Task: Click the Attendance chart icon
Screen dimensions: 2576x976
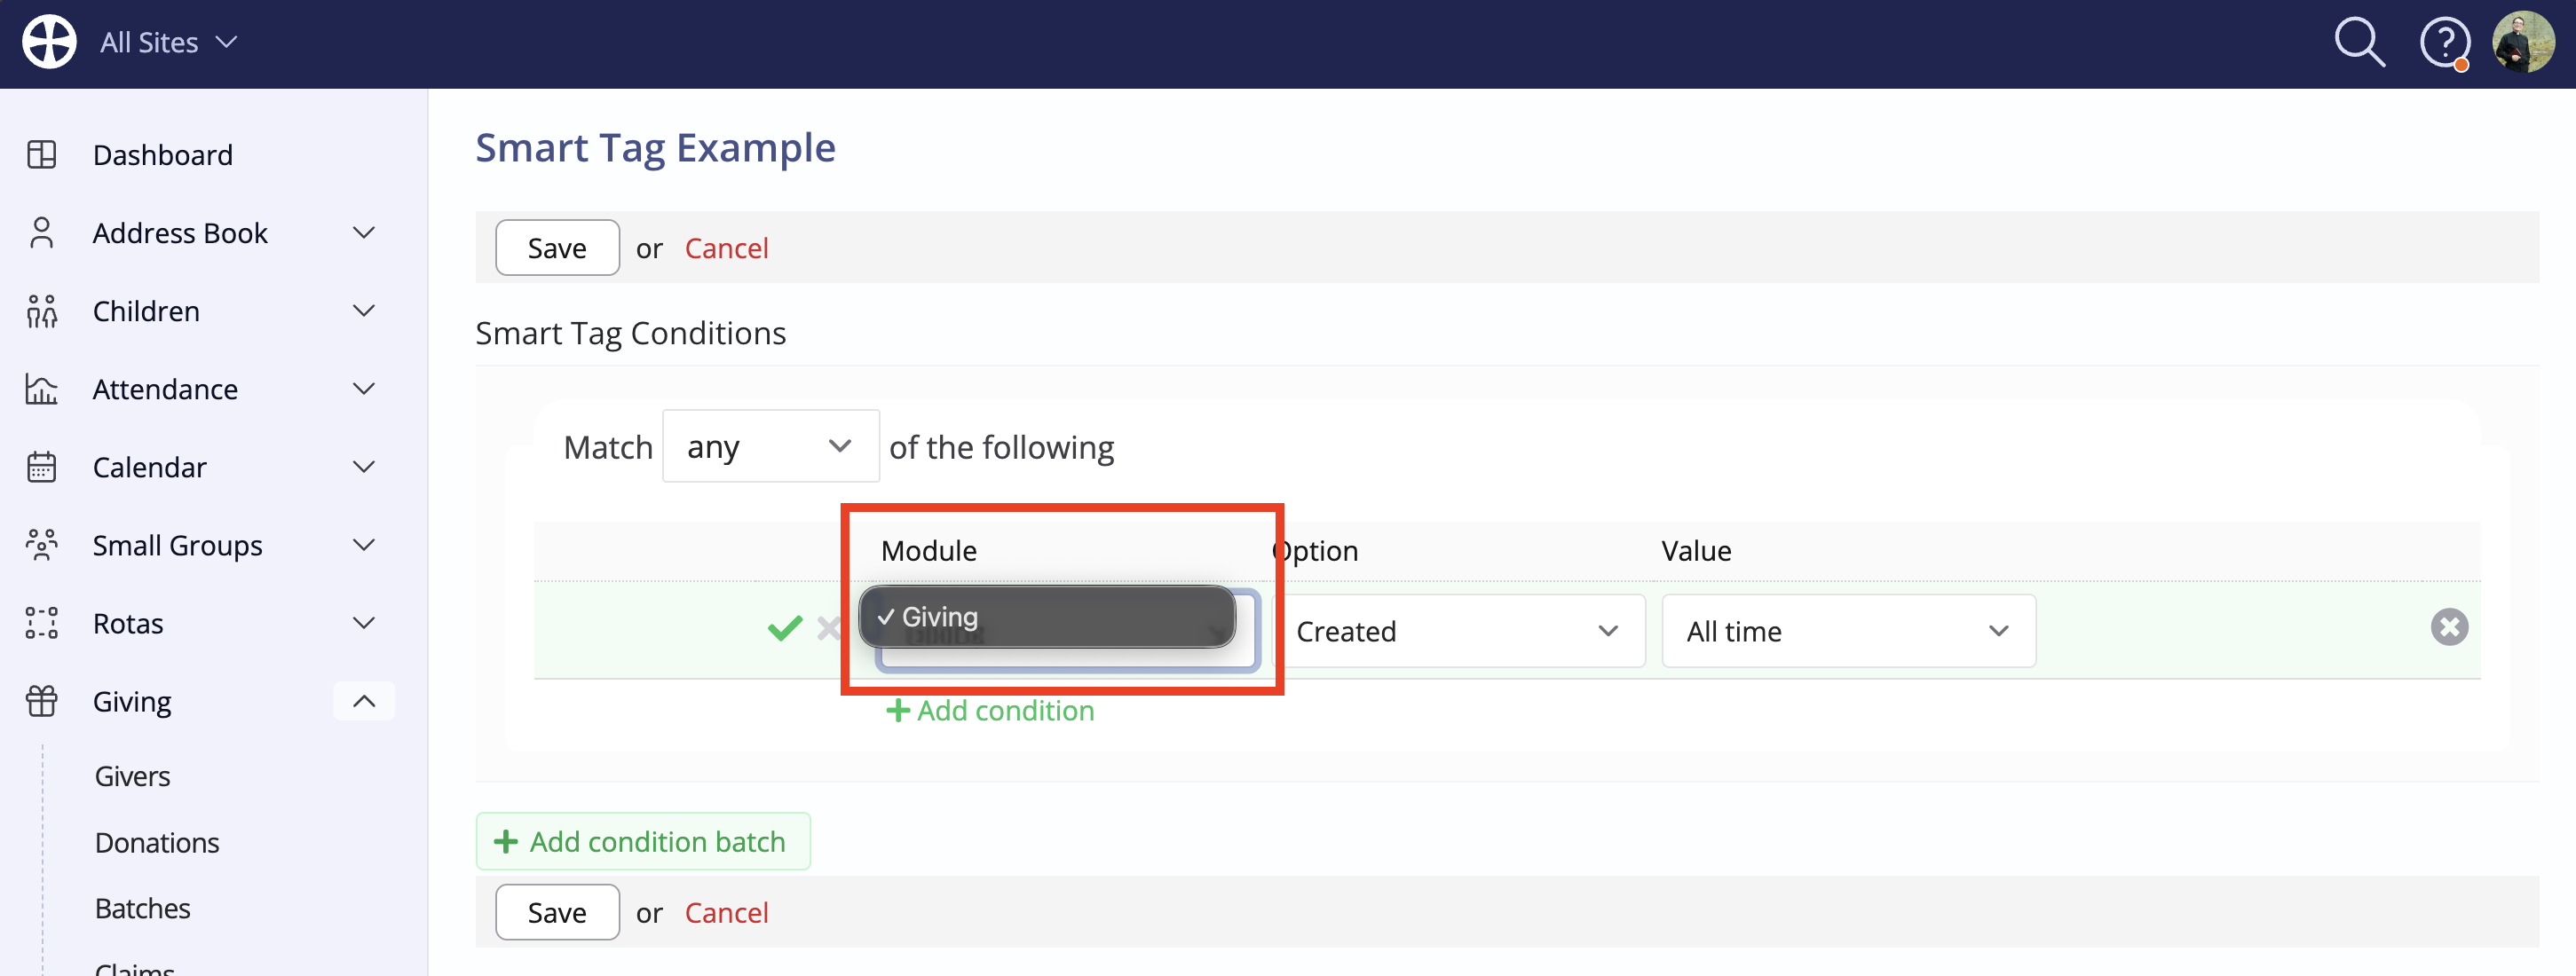Action: click(42, 389)
